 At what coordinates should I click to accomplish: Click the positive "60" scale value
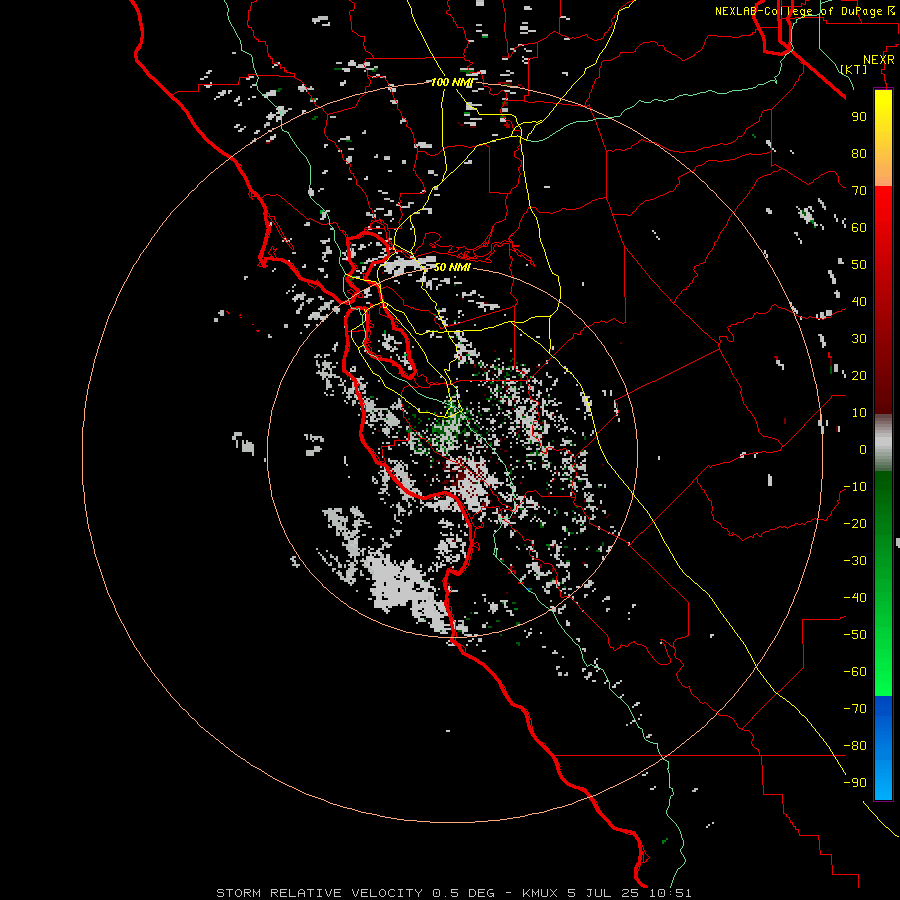(x=859, y=227)
